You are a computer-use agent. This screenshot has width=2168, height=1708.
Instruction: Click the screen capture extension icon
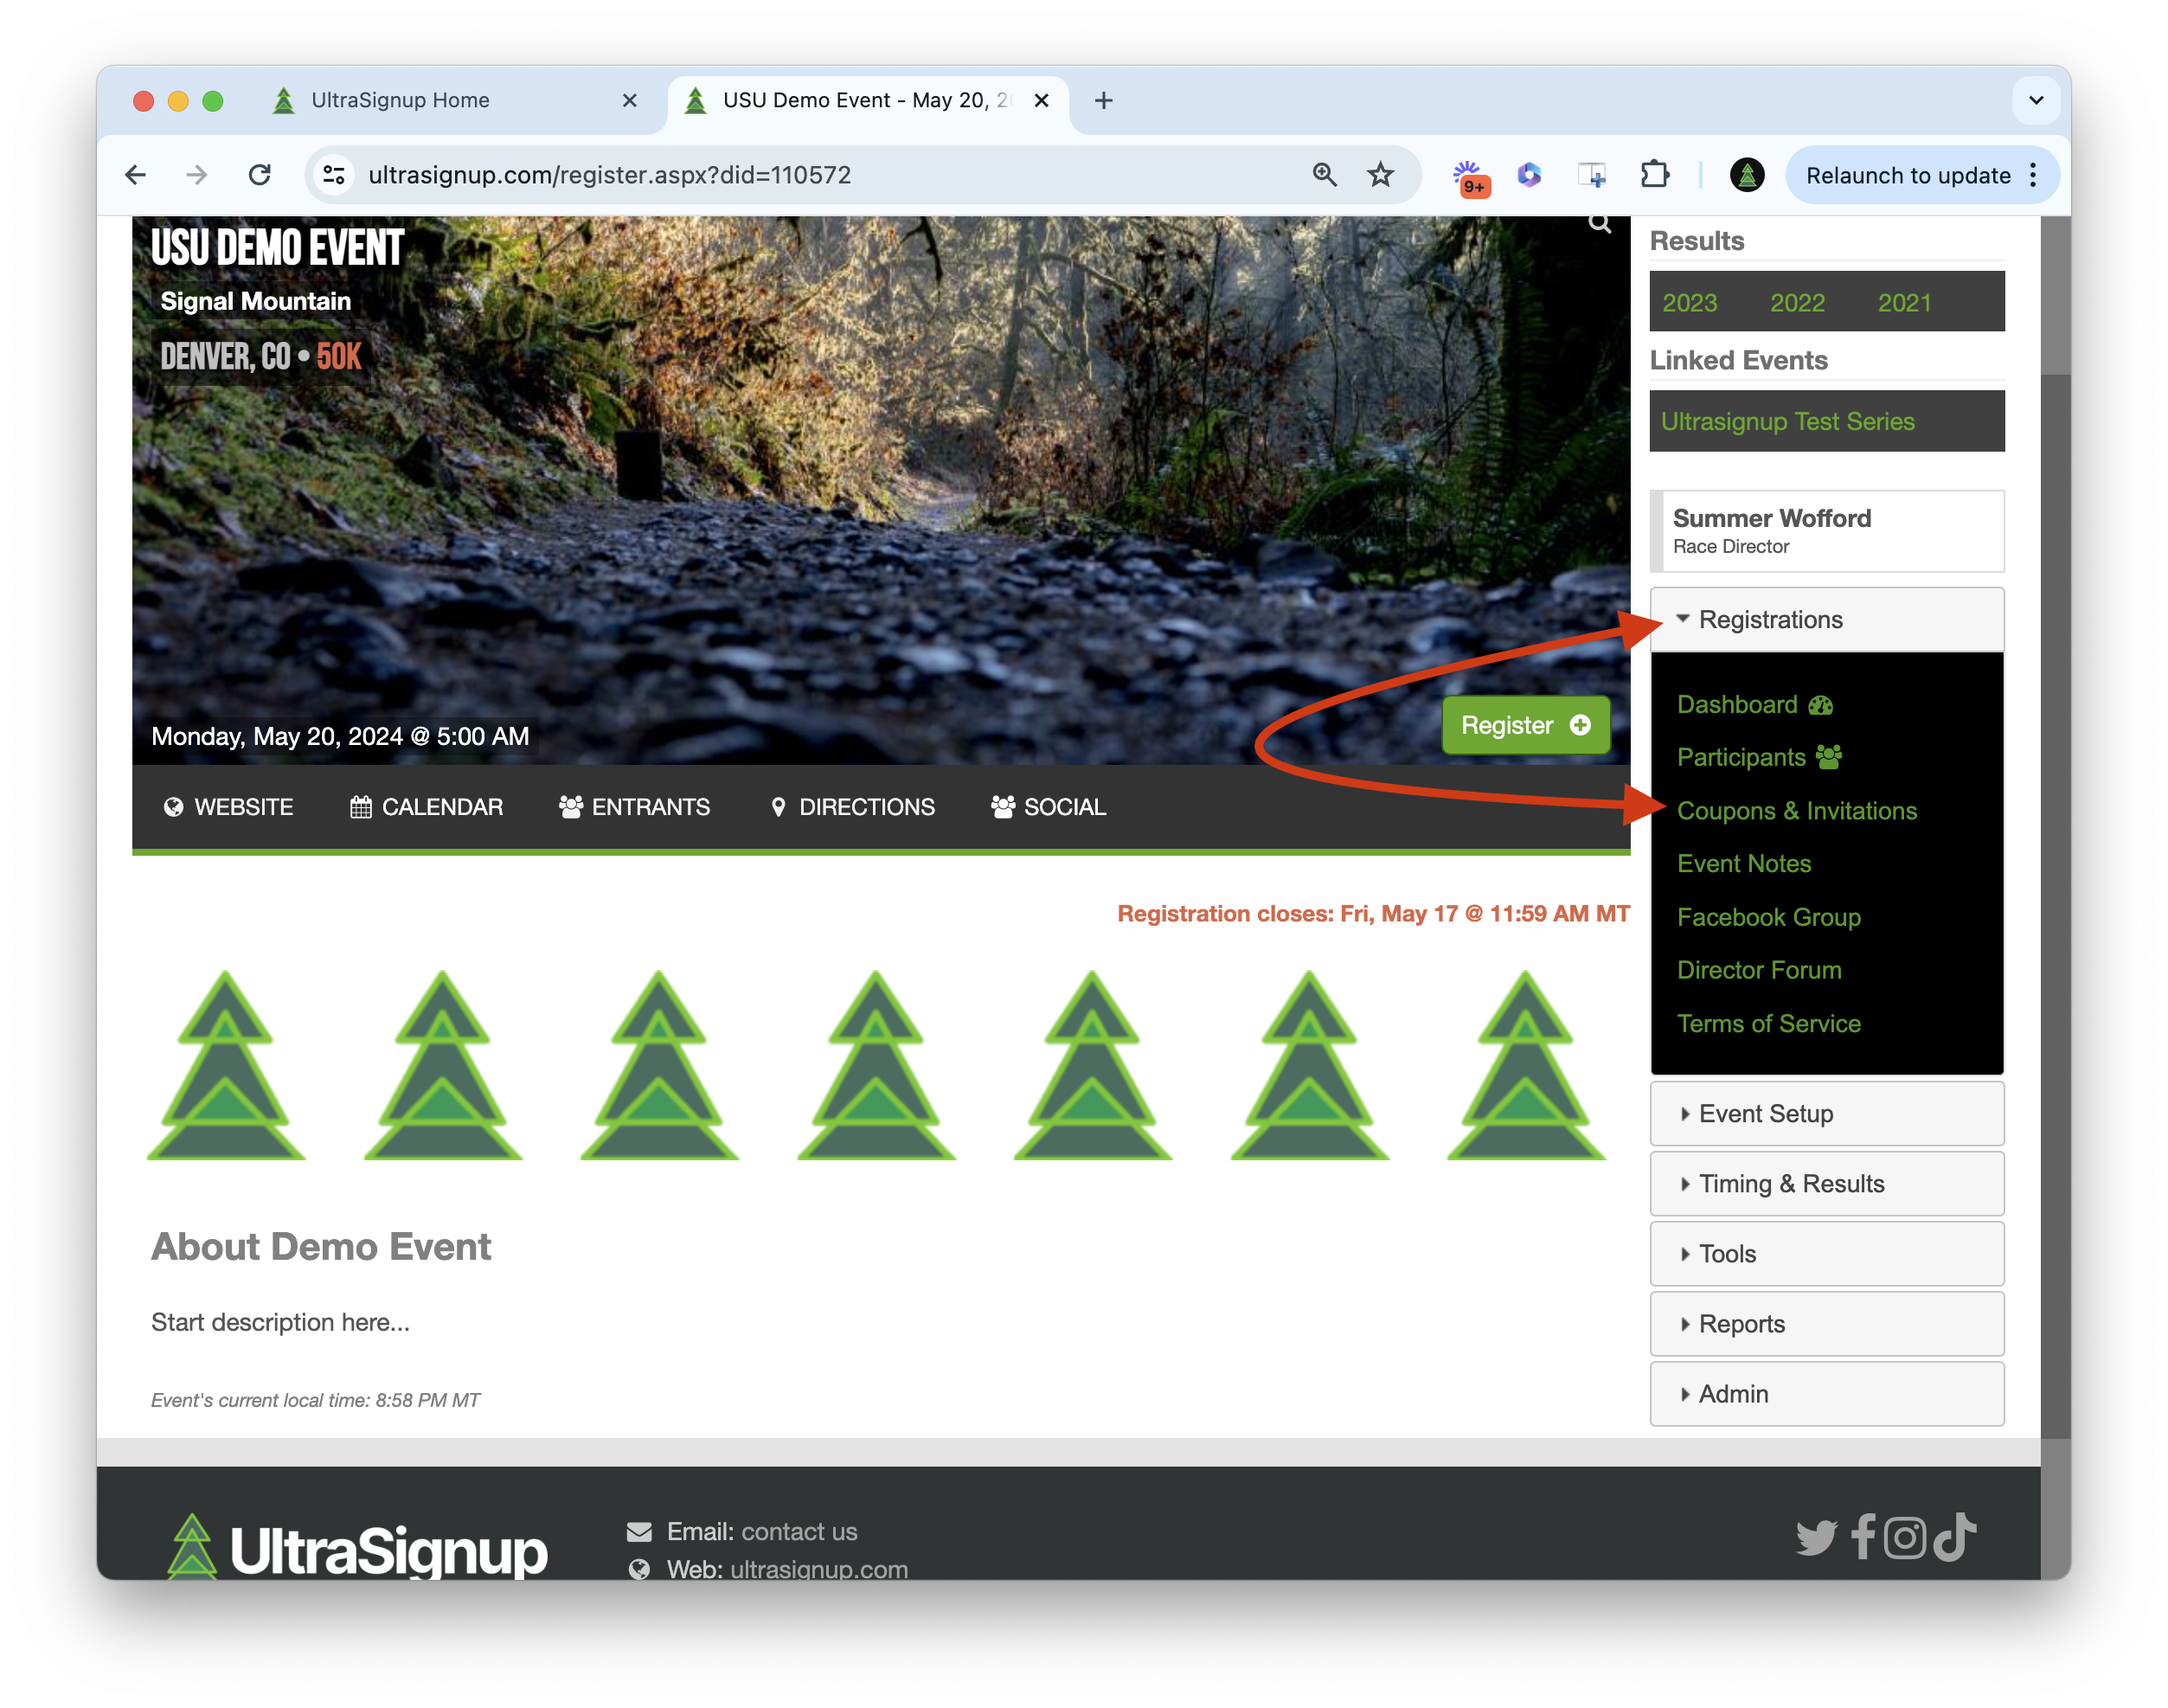pyautogui.click(x=1591, y=175)
